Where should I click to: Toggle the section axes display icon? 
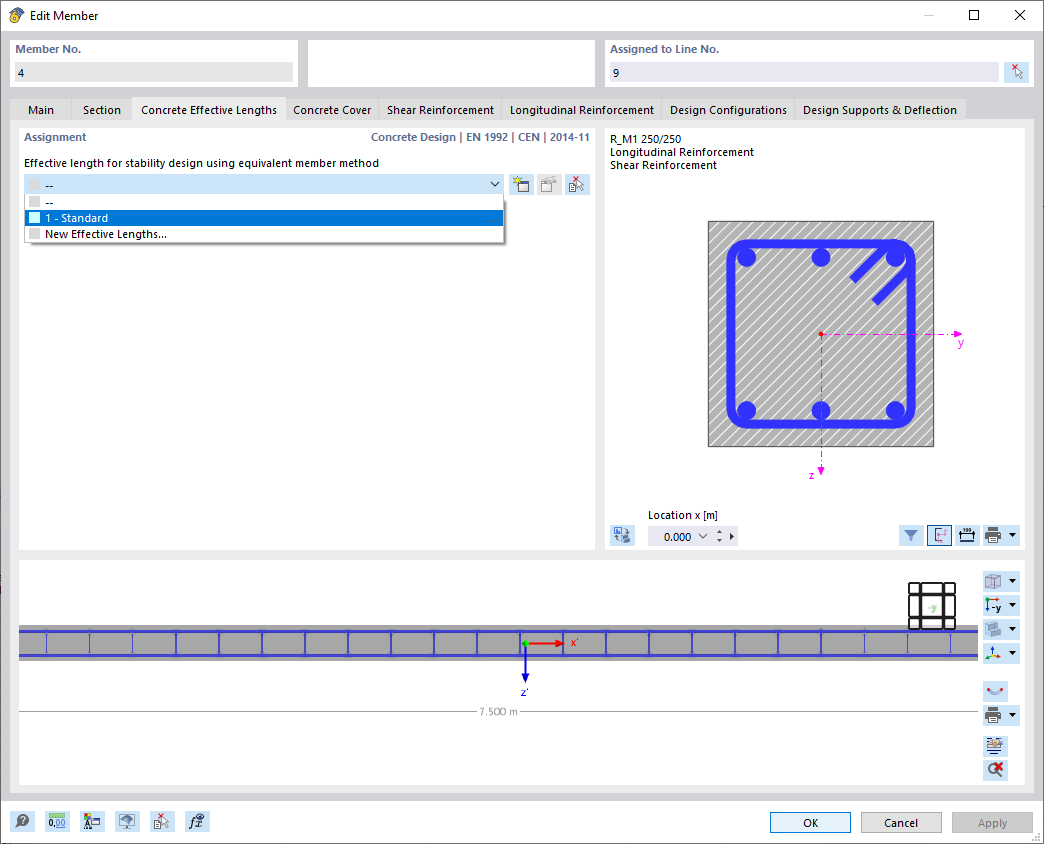pyautogui.click(x=939, y=535)
